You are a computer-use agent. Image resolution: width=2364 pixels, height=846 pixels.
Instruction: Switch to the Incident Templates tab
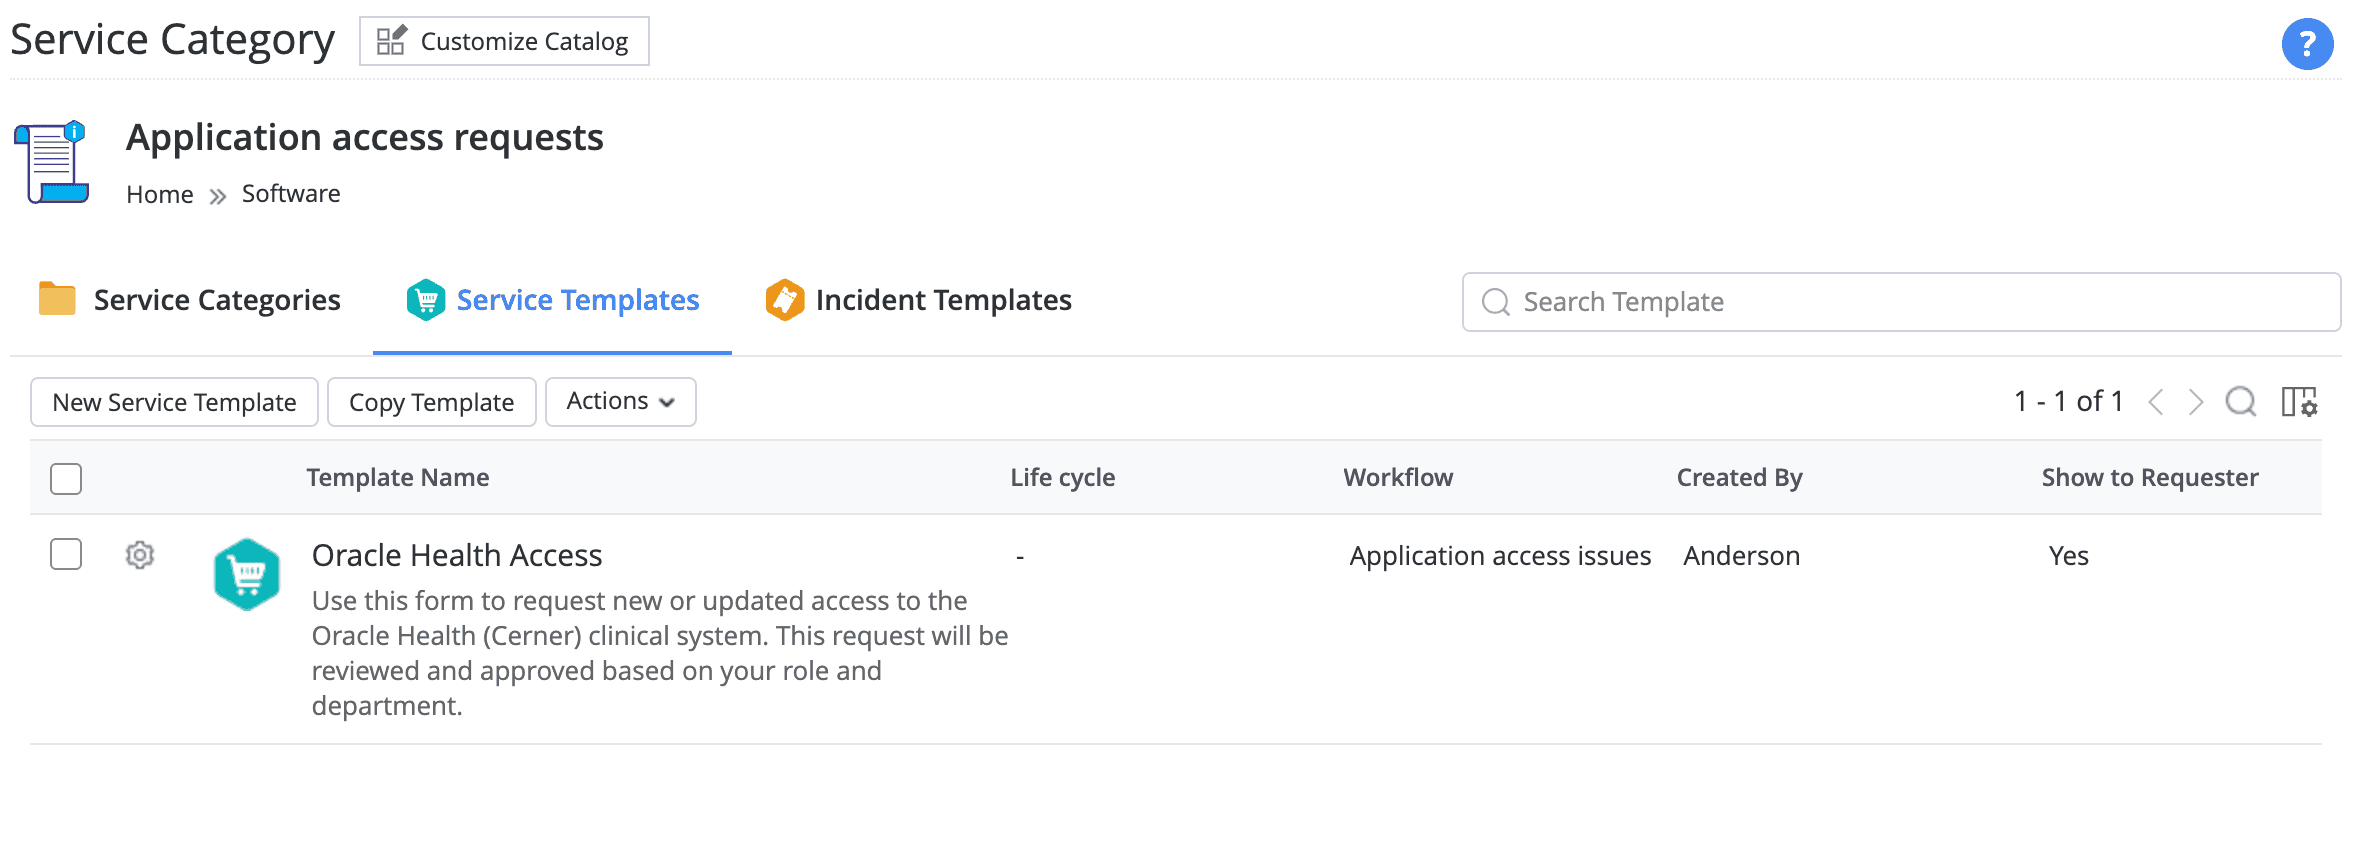tap(918, 300)
